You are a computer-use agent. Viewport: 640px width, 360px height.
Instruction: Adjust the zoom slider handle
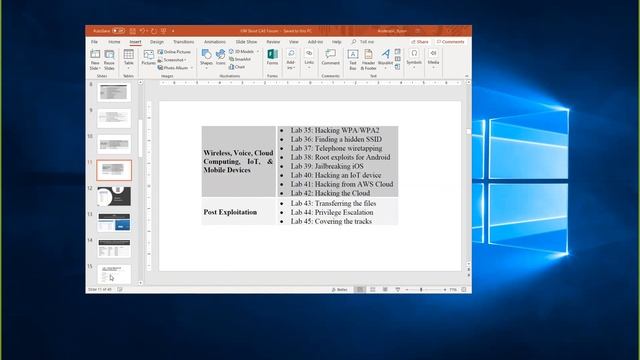[421, 289]
